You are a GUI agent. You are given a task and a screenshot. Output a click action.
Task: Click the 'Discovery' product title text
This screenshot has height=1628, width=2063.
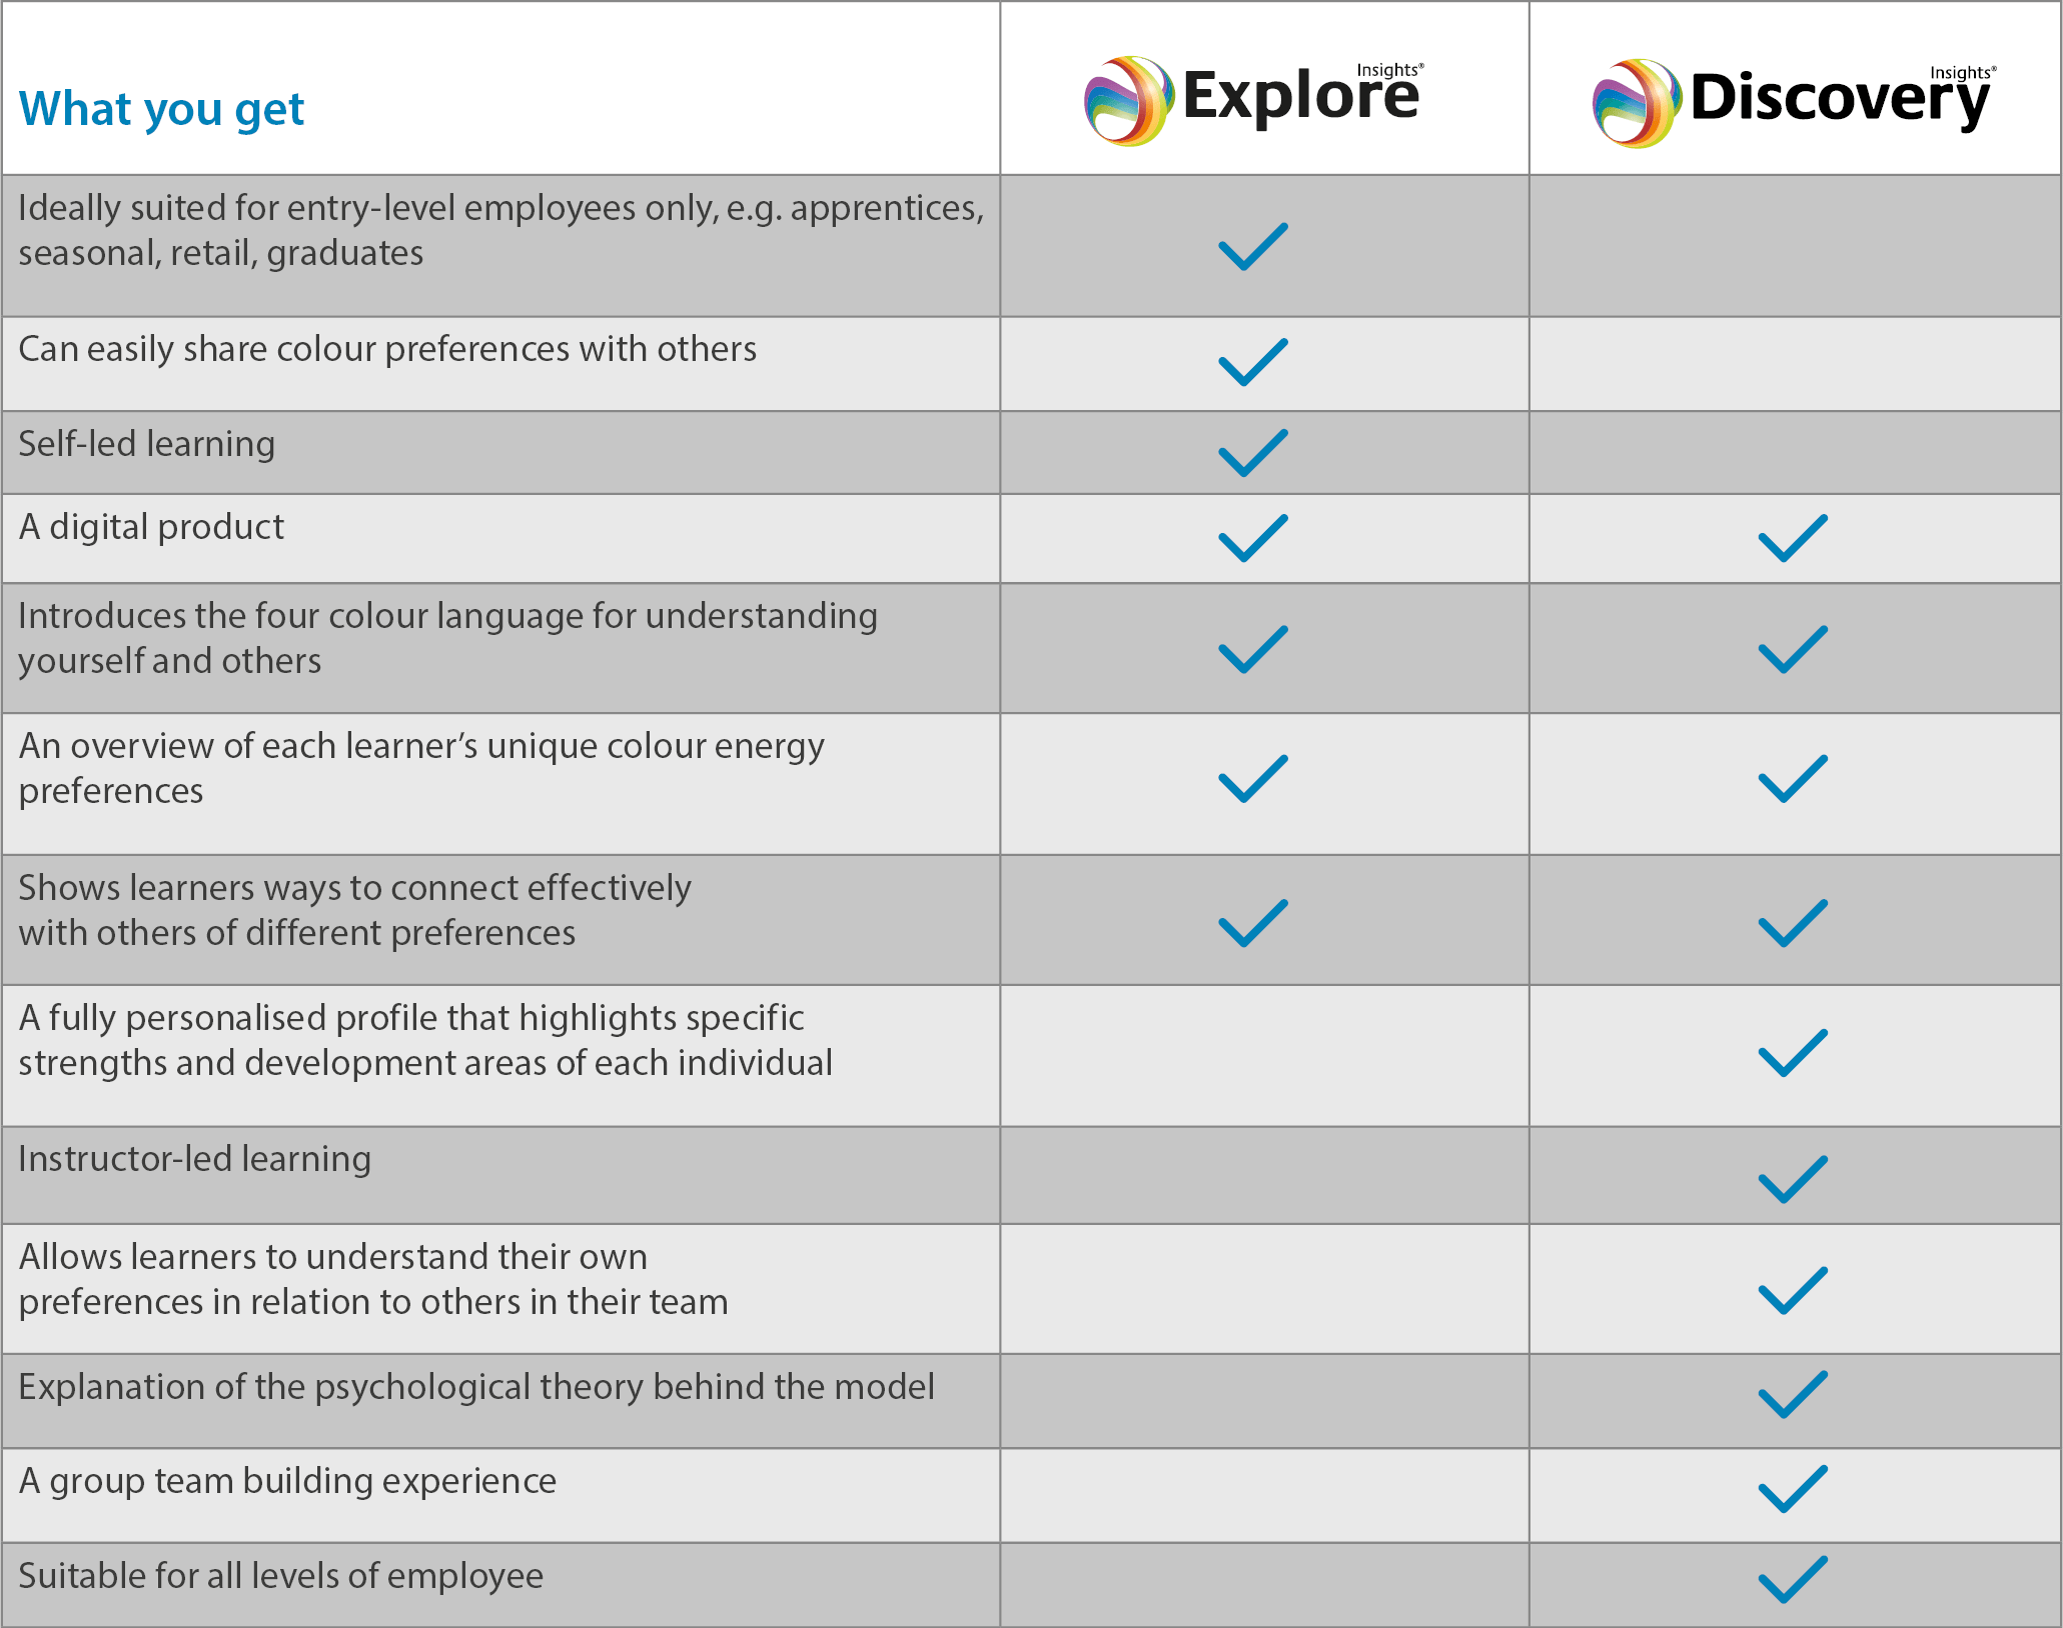click(x=1839, y=99)
